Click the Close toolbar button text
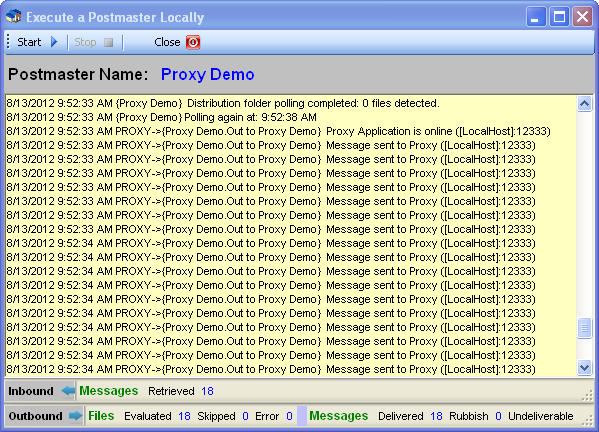599x432 pixels. click(x=167, y=42)
